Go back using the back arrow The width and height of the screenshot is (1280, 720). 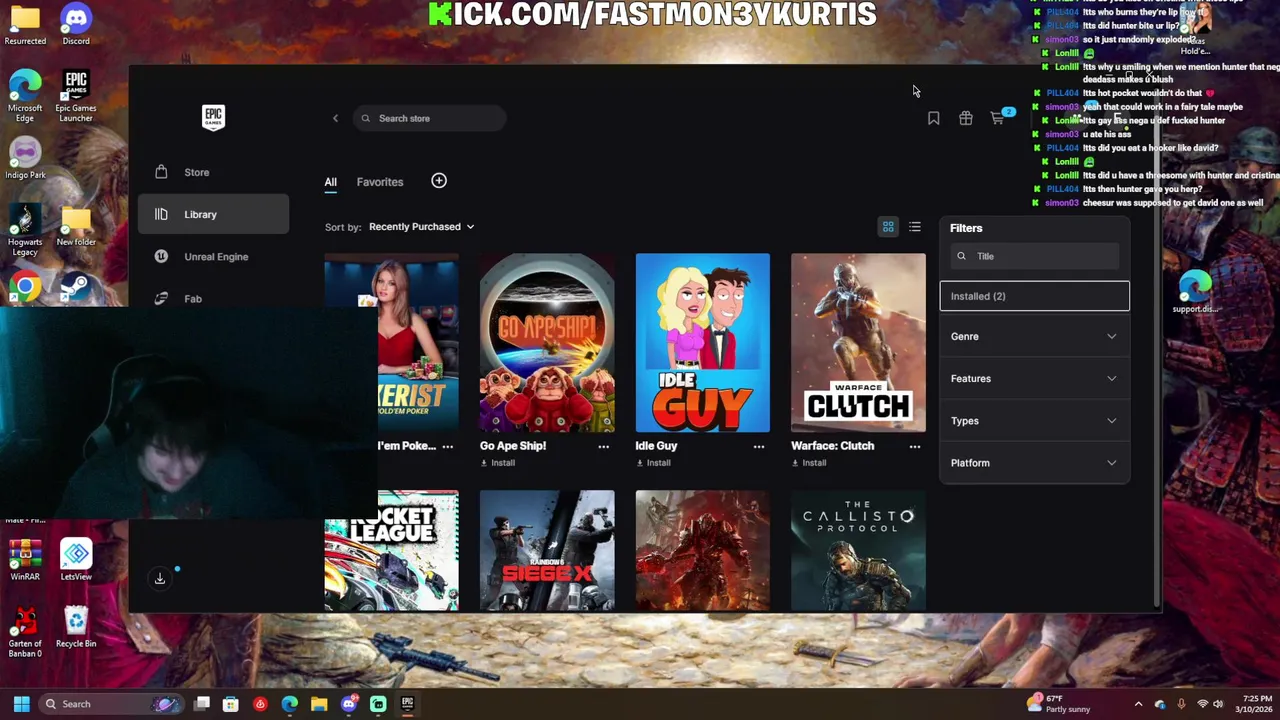point(335,118)
